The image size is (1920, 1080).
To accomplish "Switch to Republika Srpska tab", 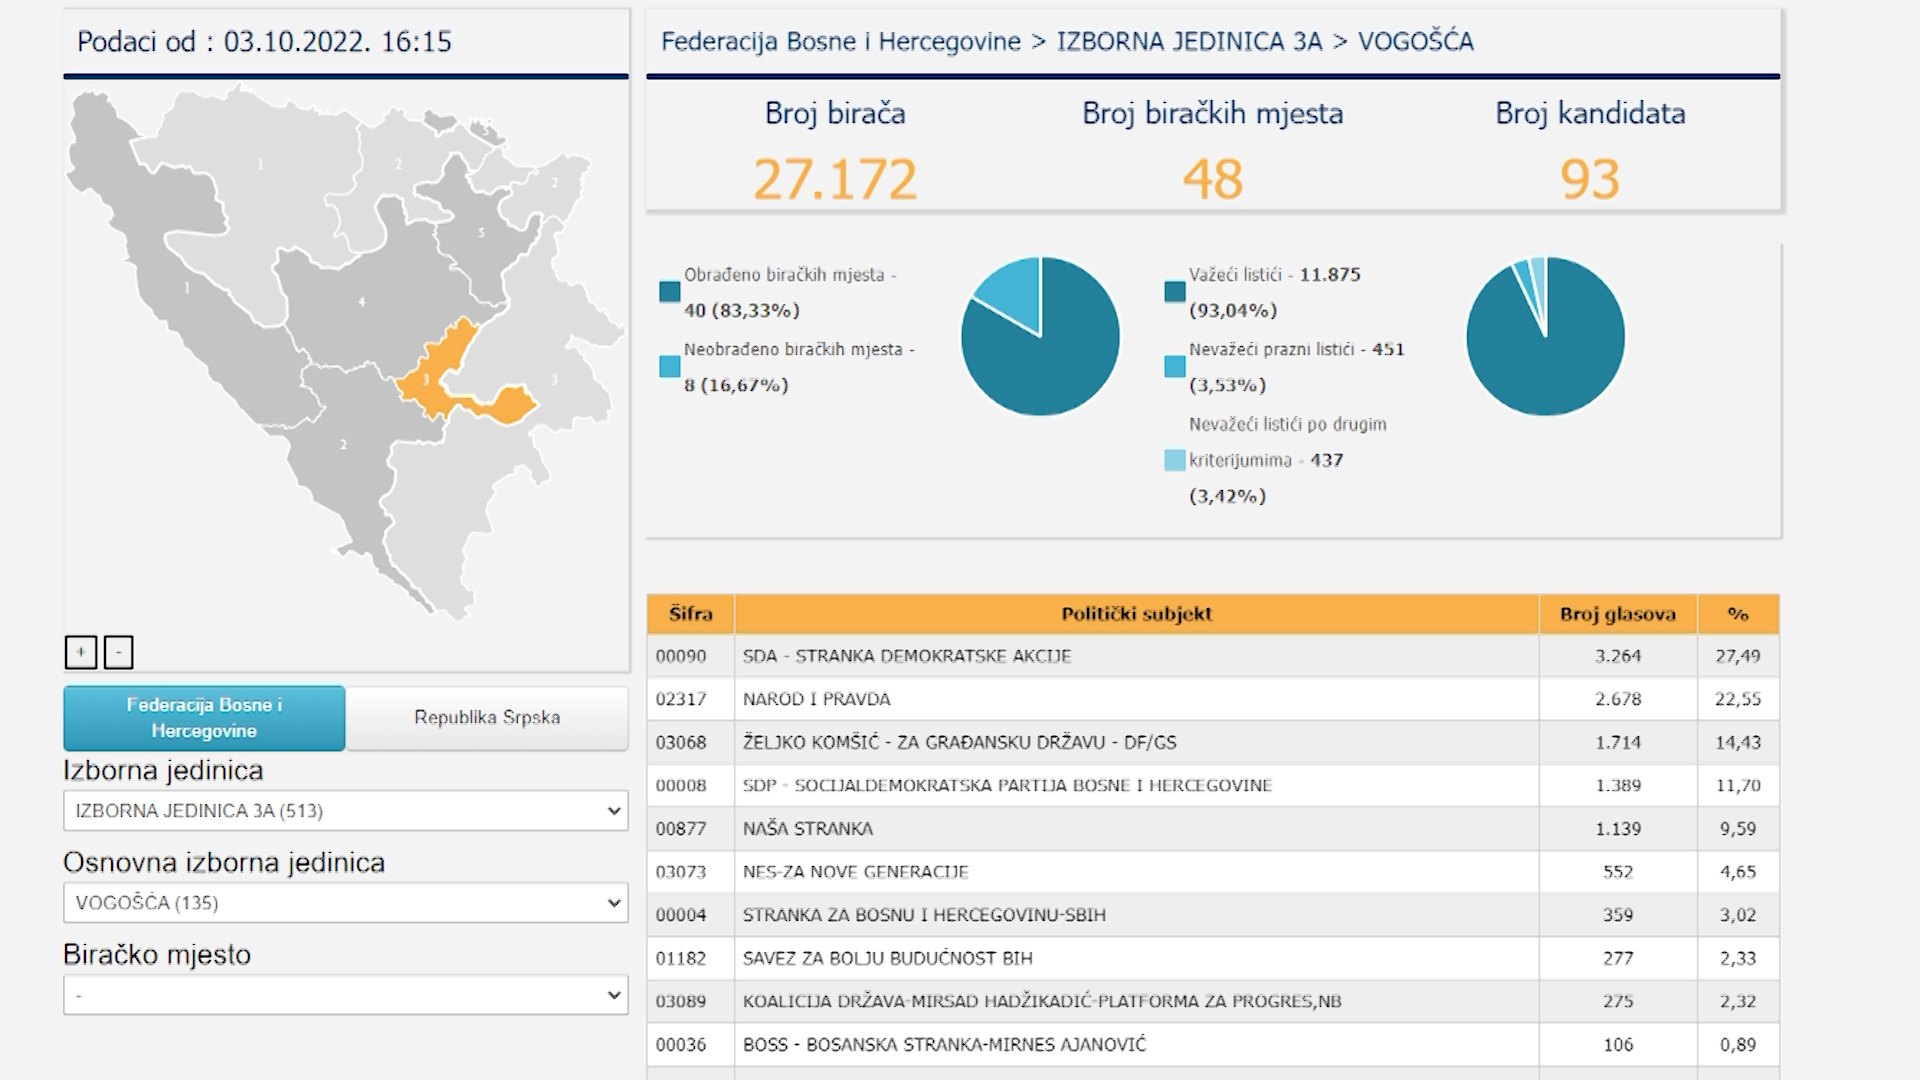I will tap(487, 718).
